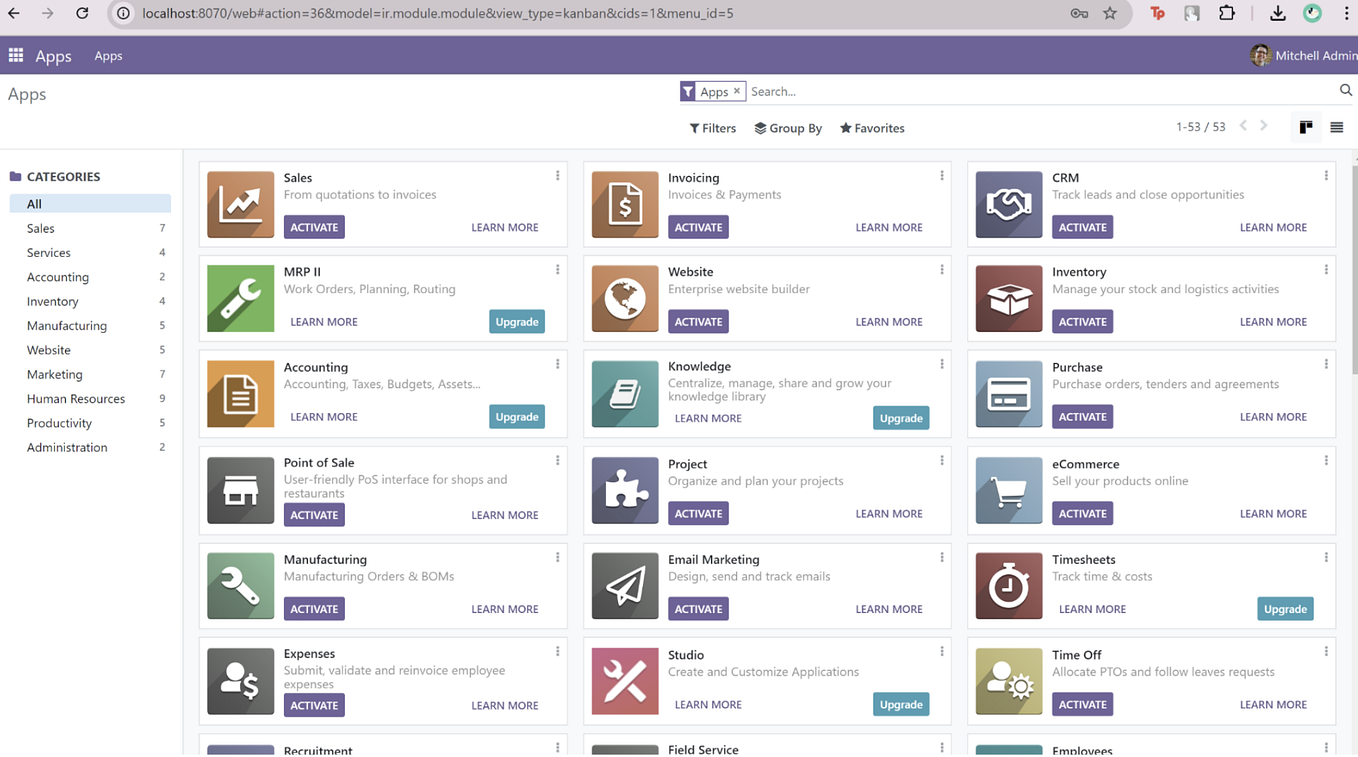The image size is (1358, 757).
Task: Expand the Group By menu
Action: [788, 128]
